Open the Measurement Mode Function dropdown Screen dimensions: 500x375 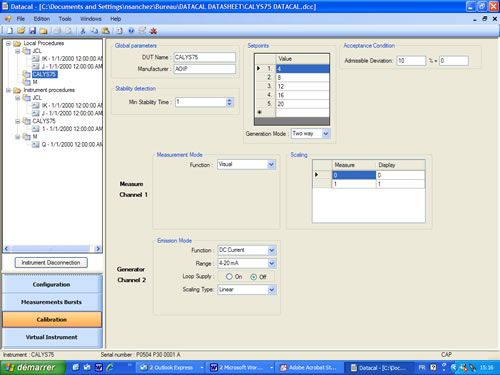[x=271, y=164]
